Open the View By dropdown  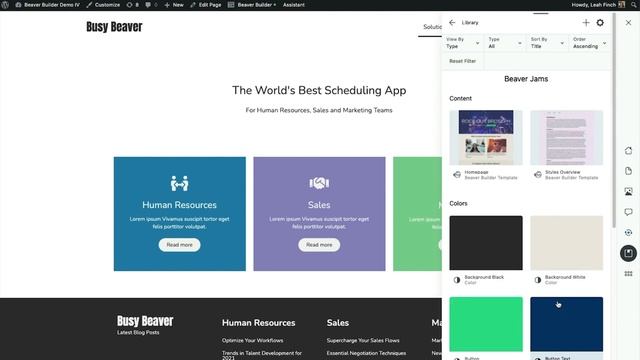click(x=463, y=43)
